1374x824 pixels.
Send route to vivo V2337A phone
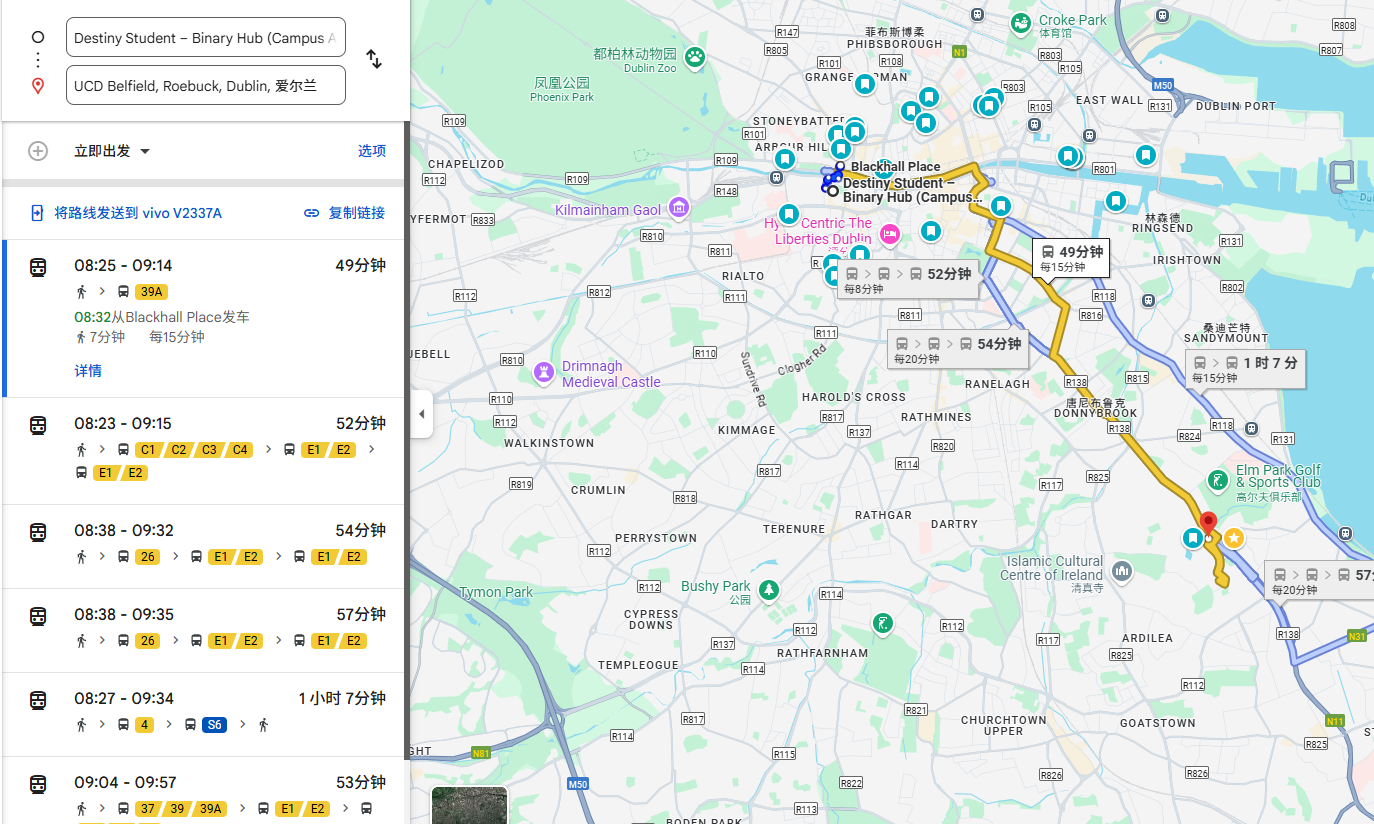(x=127, y=213)
